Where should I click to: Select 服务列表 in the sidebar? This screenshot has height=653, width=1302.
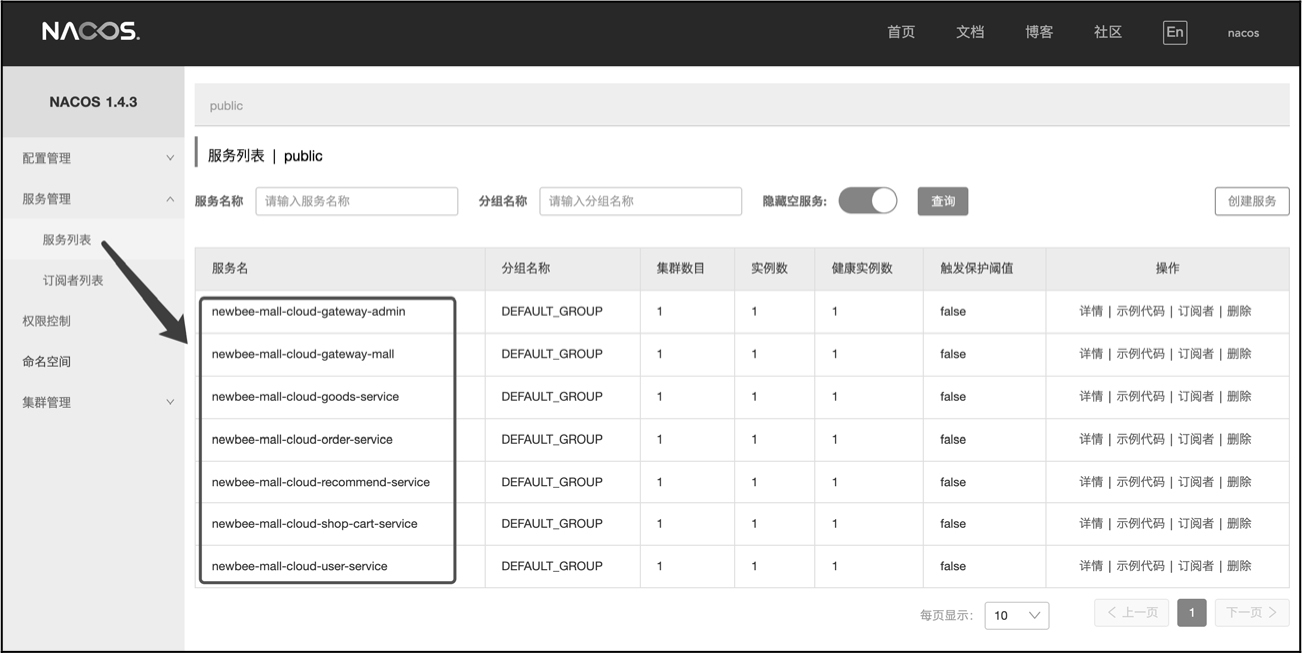click(67, 240)
